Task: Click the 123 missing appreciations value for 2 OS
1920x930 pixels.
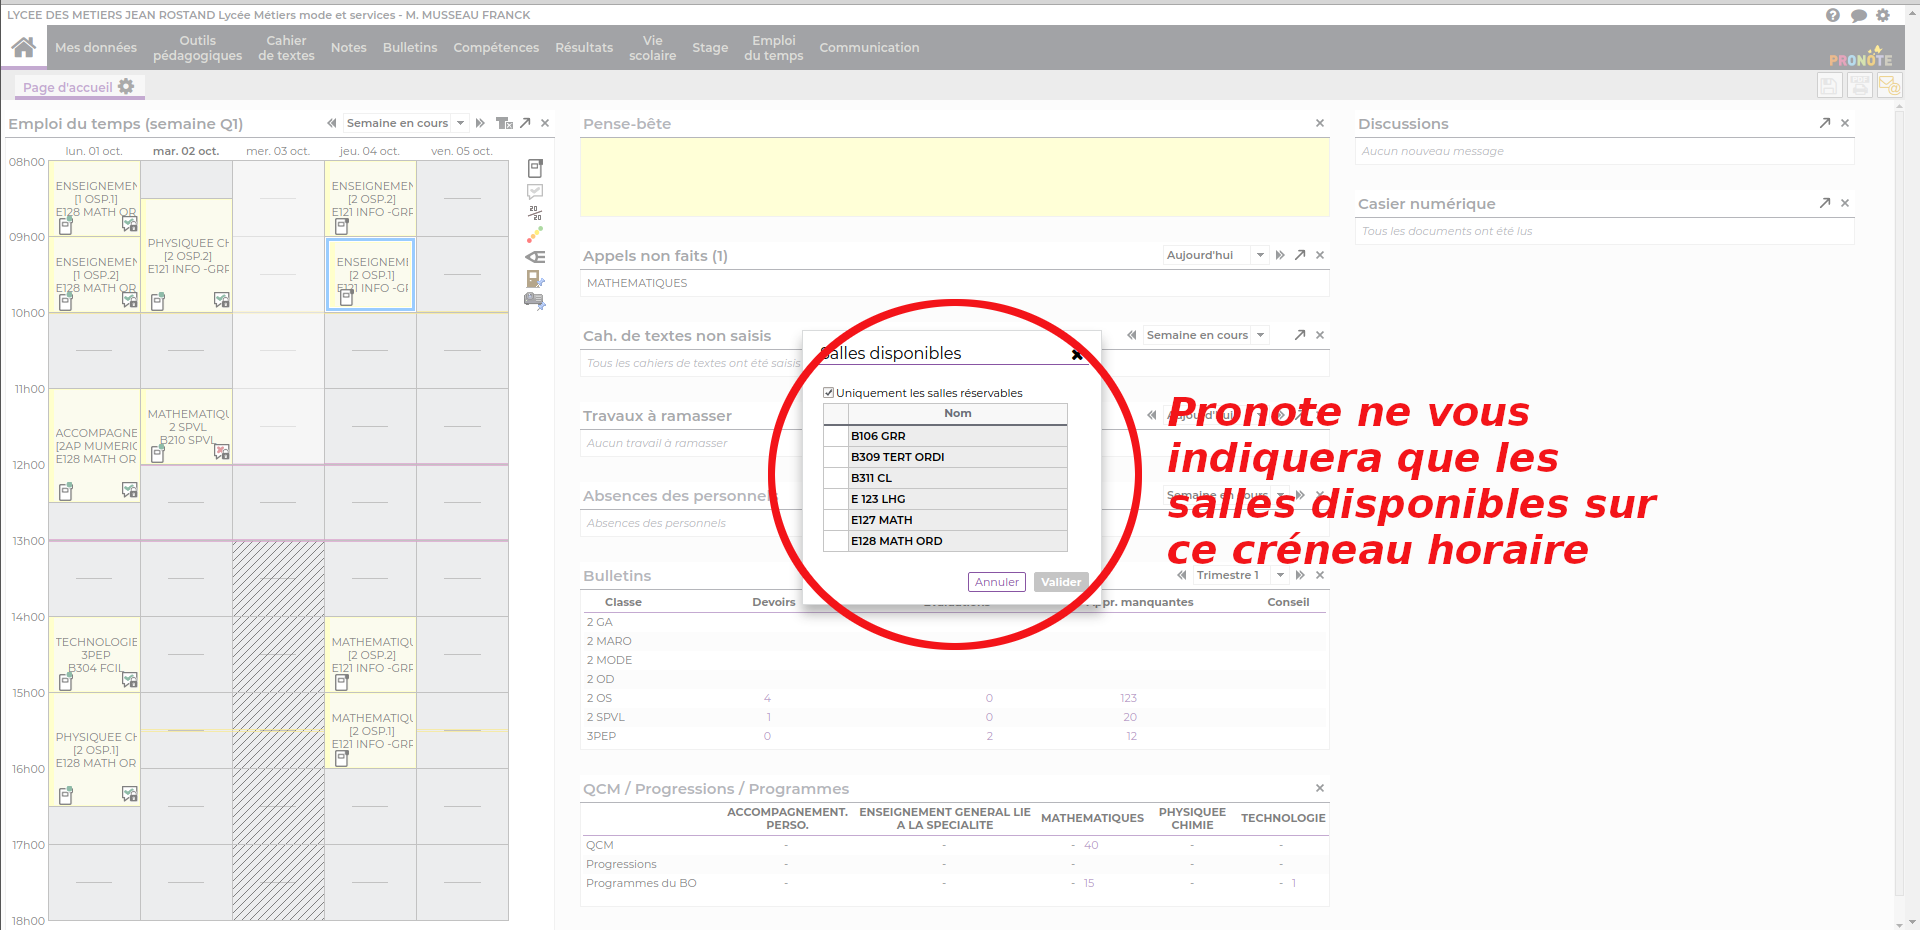Action: pyautogui.click(x=1128, y=698)
